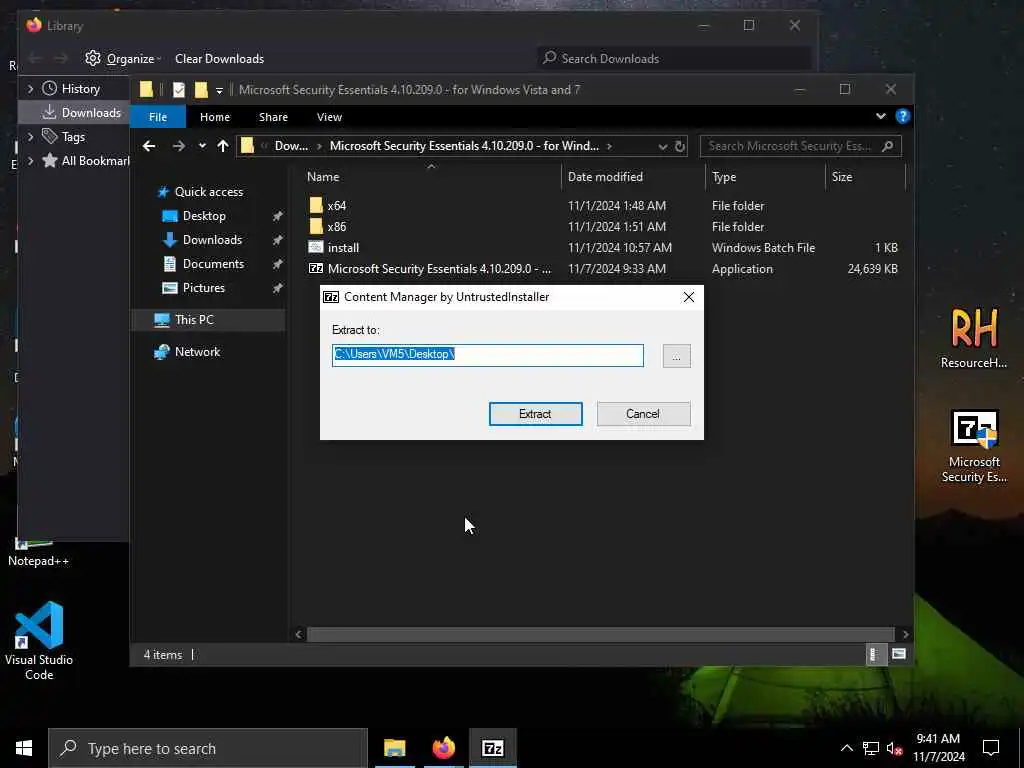1024x768 pixels.
Task: Open Microsoft Security Essentials desktop icon
Action: coord(974,447)
